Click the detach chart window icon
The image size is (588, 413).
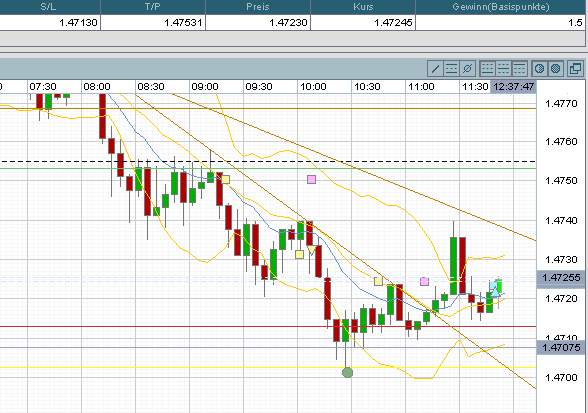click(x=575, y=69)
